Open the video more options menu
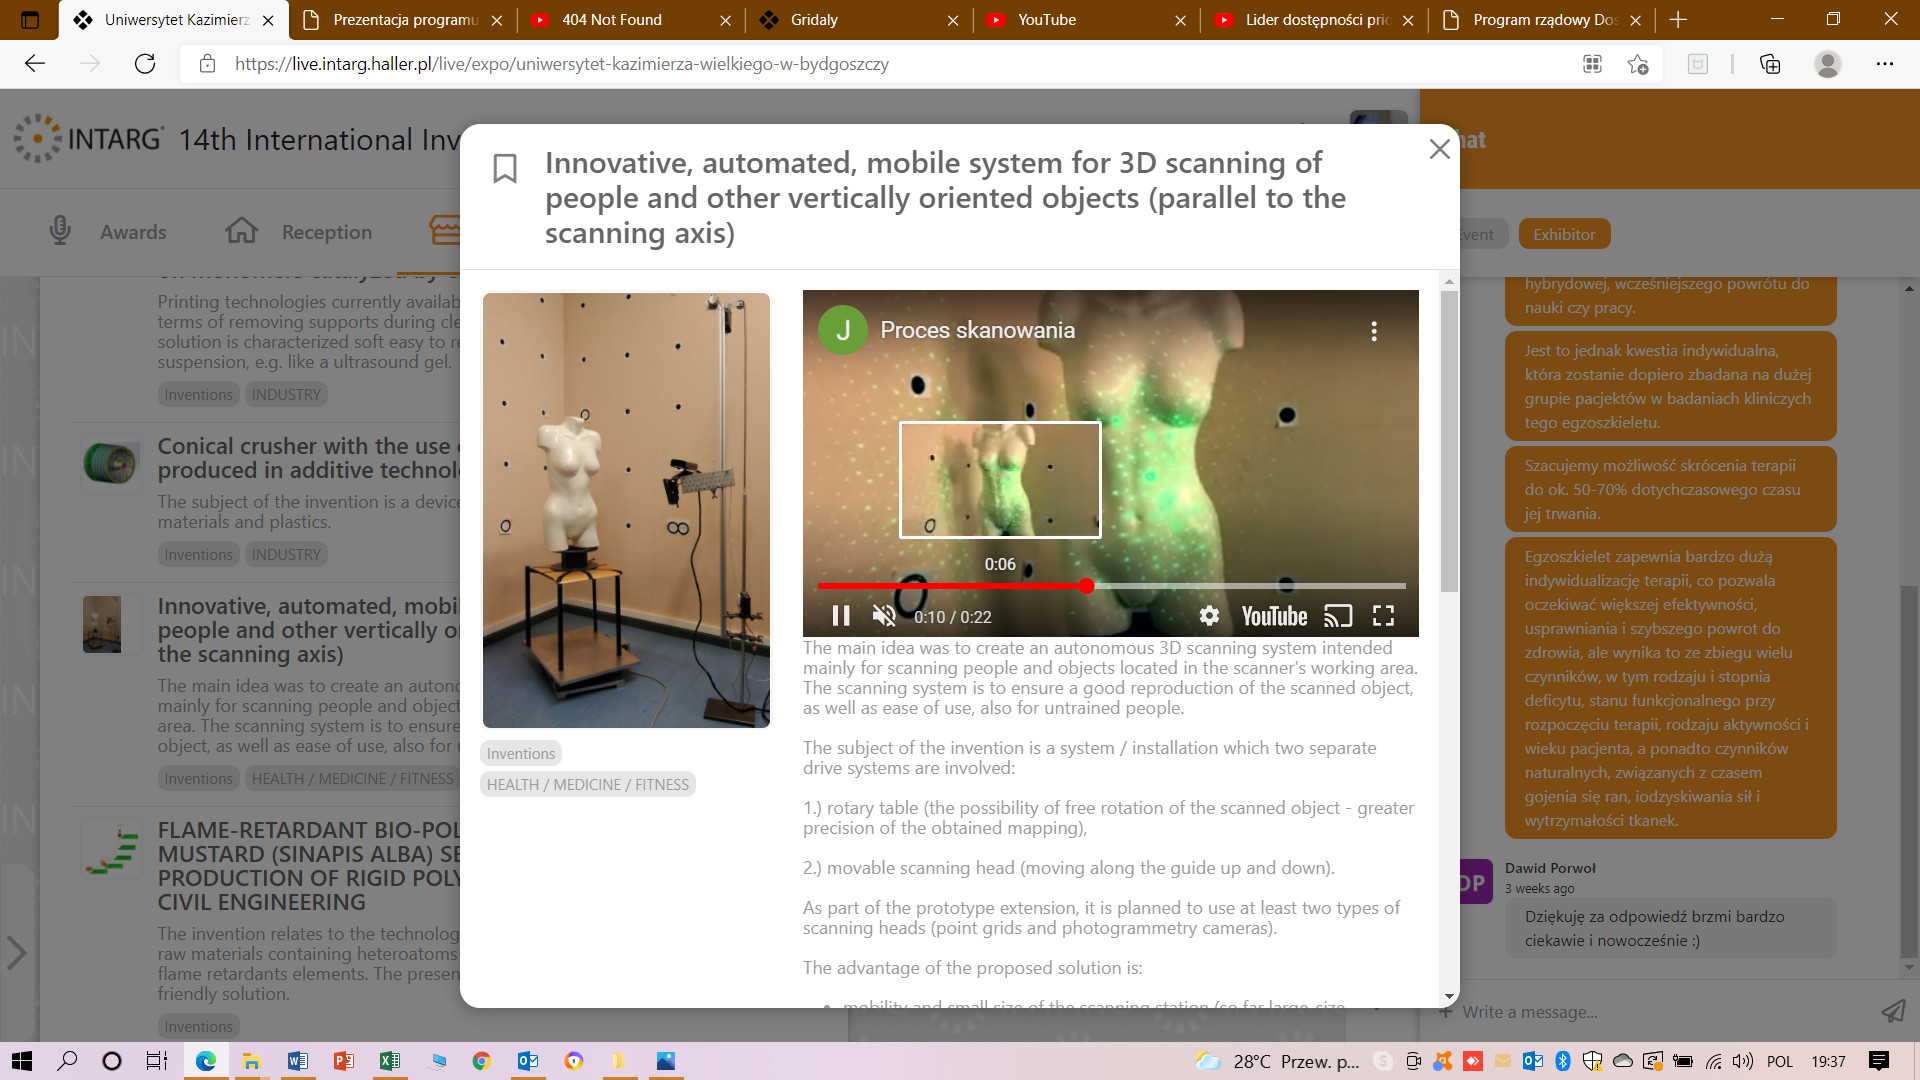The image size is (1920, 1080). pos(1374,331)
